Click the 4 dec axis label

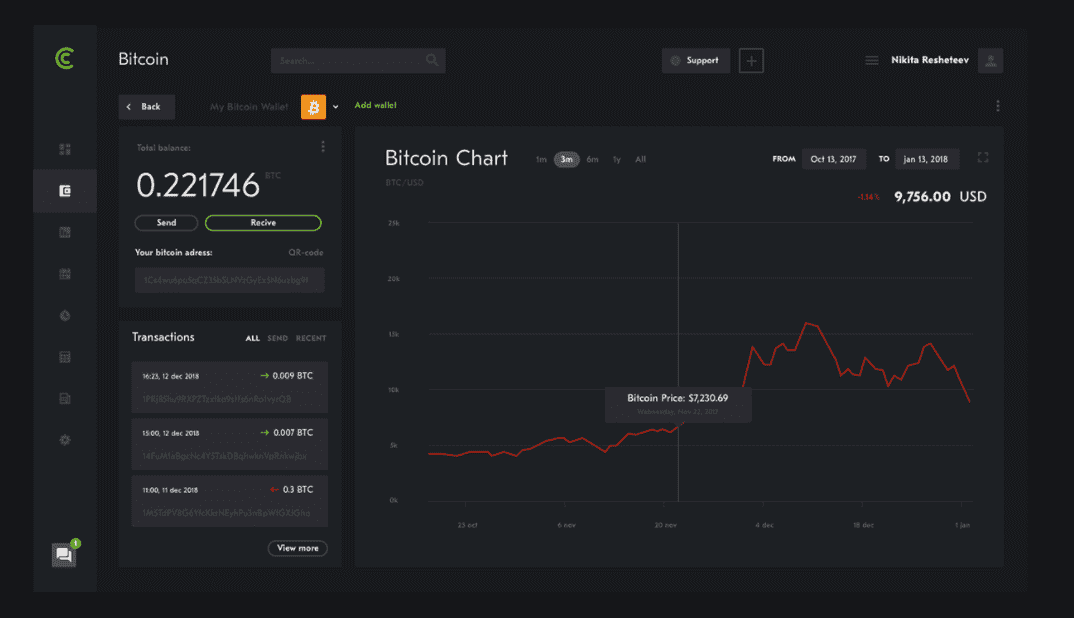tap(764, 526)
